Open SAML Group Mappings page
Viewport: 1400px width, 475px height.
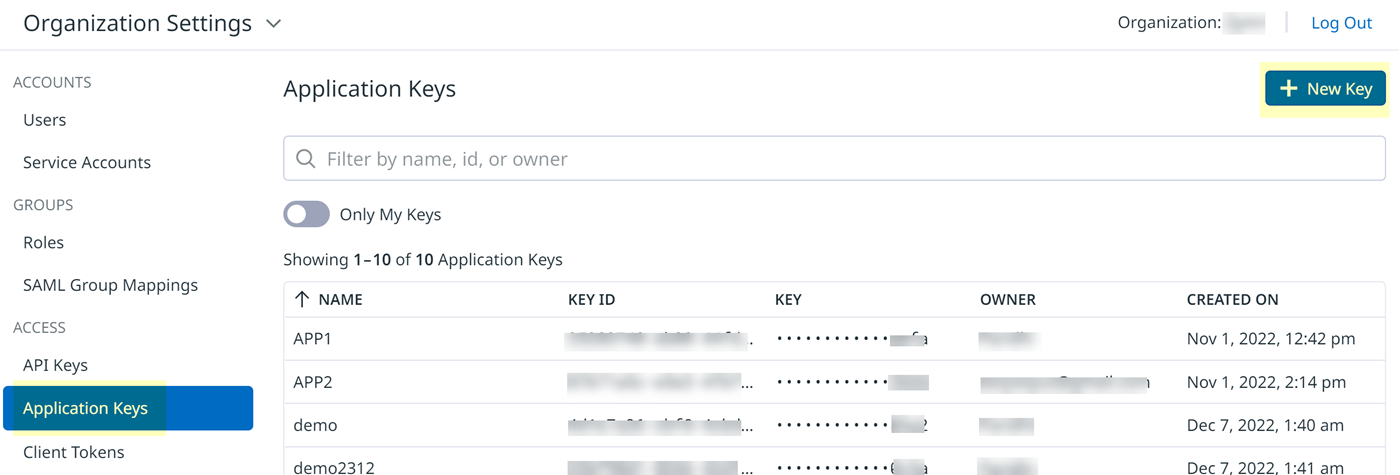[x=110, y=285]
